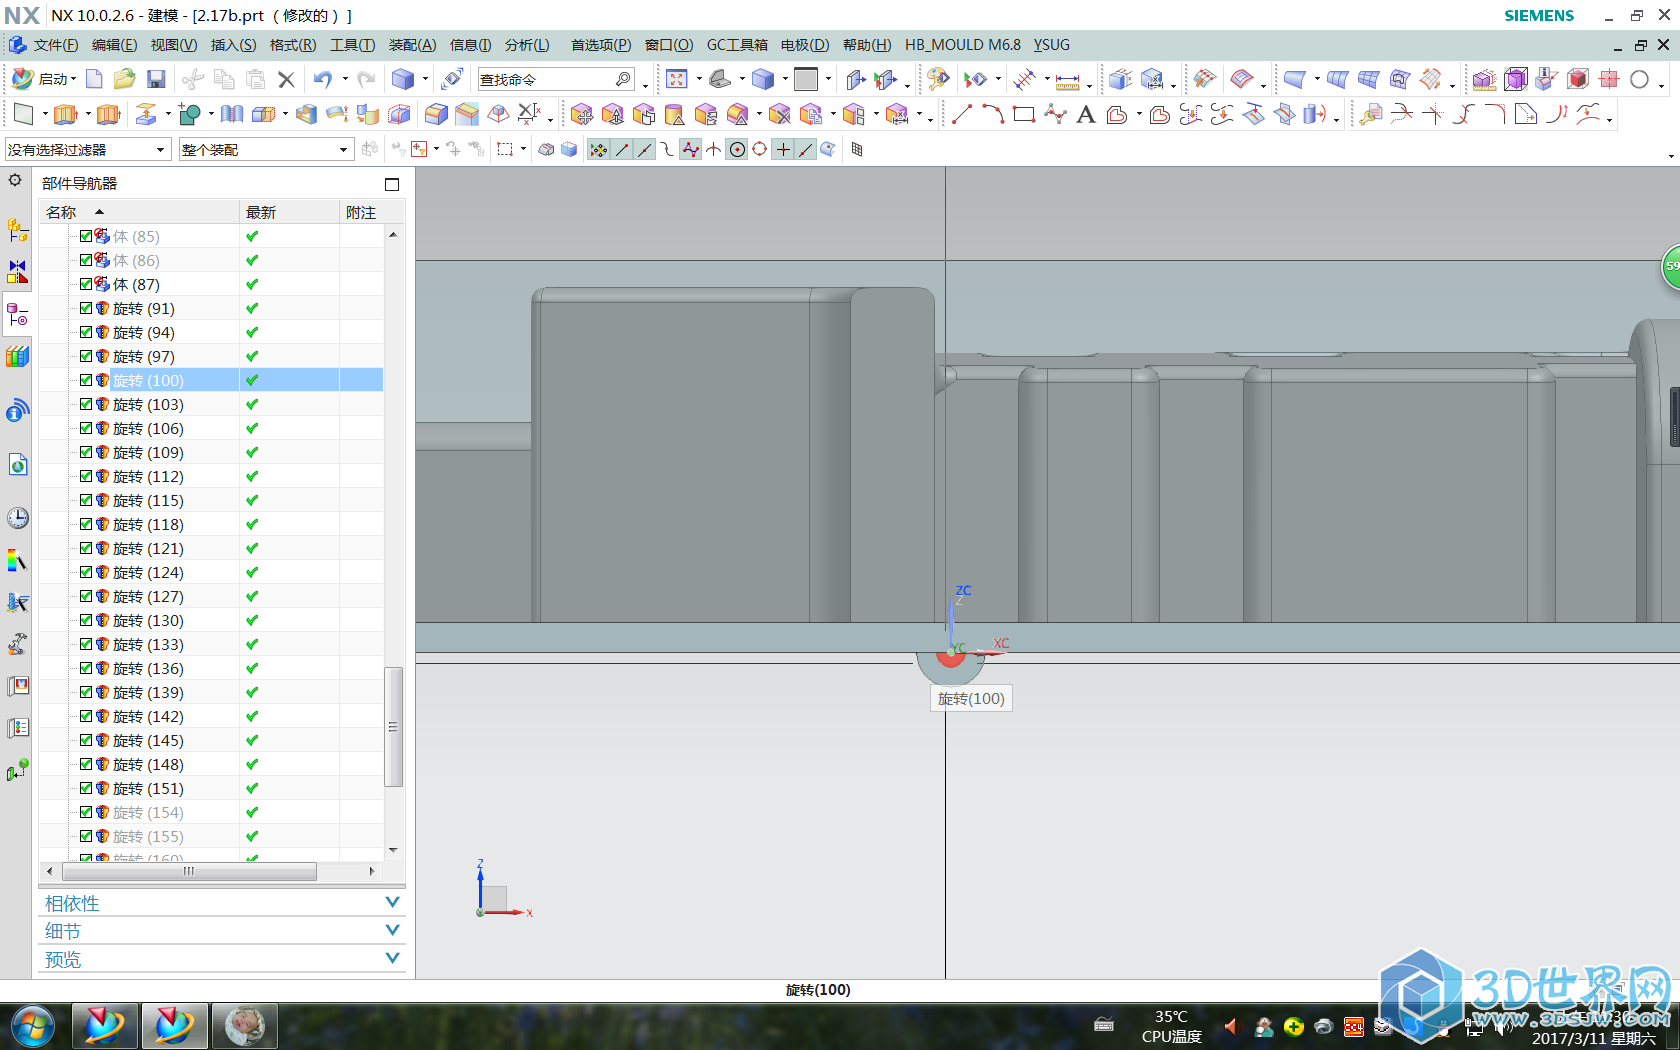The width and height of the screenshot is (1680, 1050).
Task: Open the Reuse Library sidebar icon
Action: tap(17, 356)
